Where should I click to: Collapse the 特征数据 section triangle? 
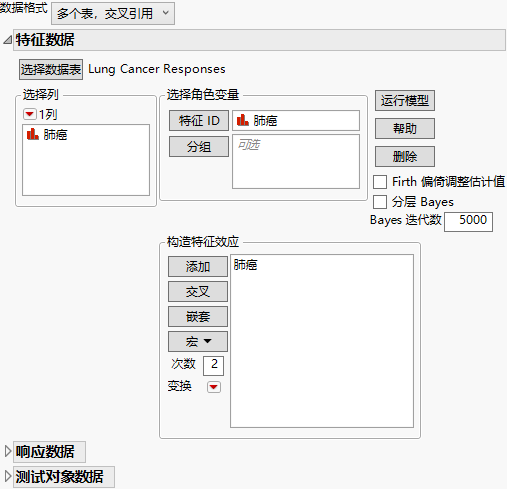pos(7,40)
